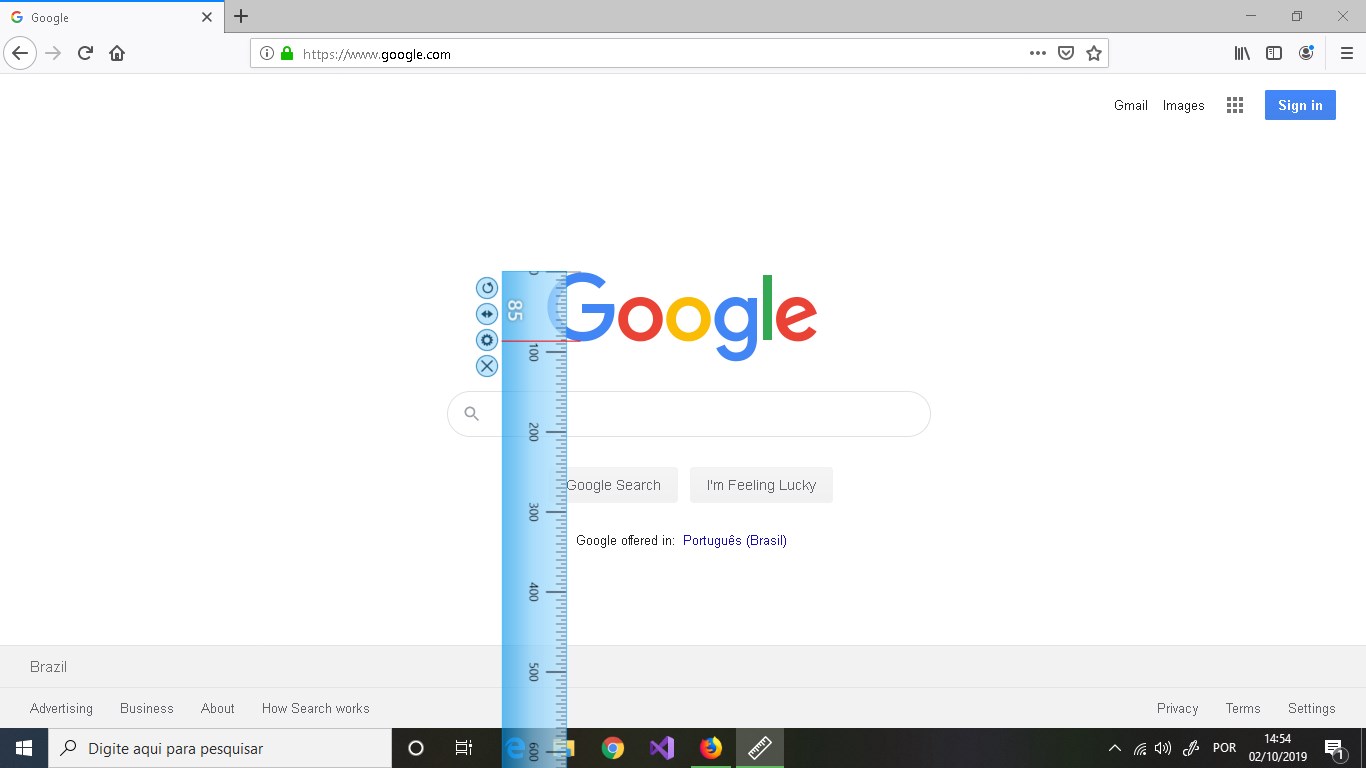Show site information icon in address bar
Image resolution: width=1366 pixels, height=768 pixels.
[x=267, y=54]
